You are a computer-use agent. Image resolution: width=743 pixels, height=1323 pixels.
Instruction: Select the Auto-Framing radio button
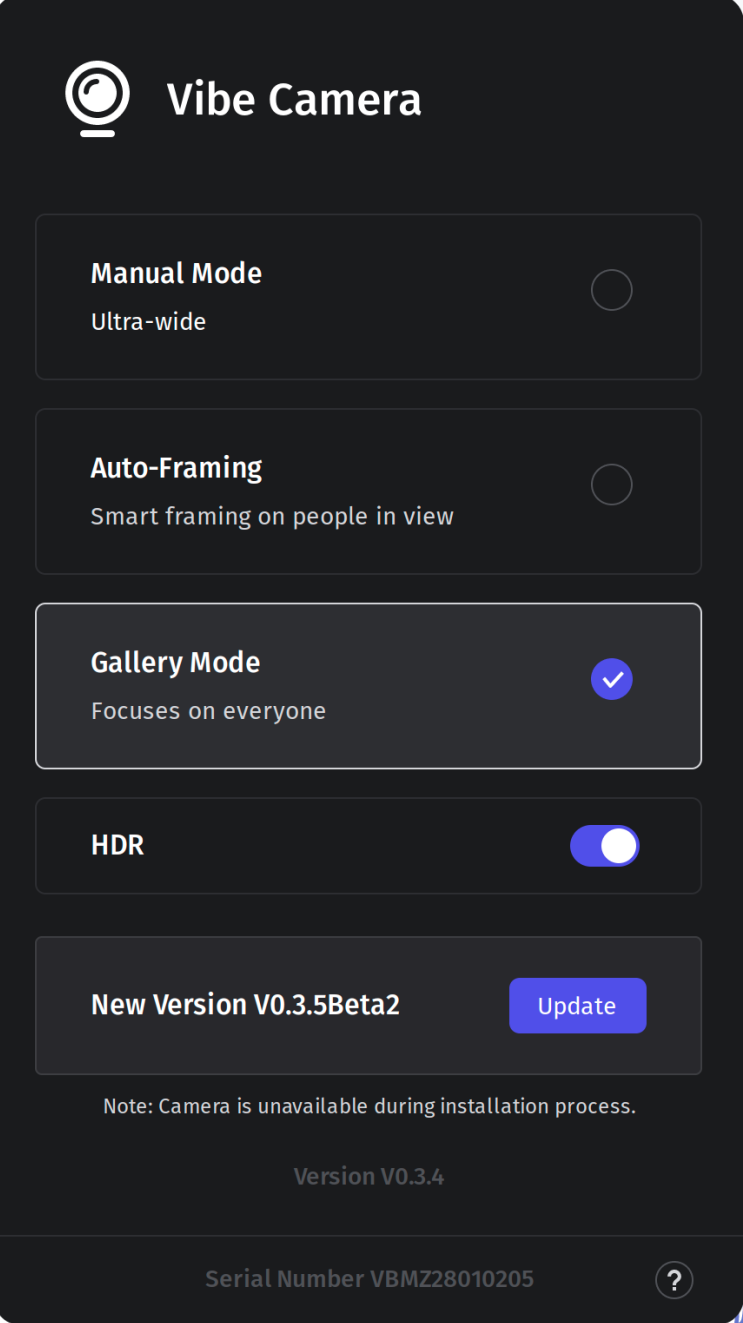612,485
